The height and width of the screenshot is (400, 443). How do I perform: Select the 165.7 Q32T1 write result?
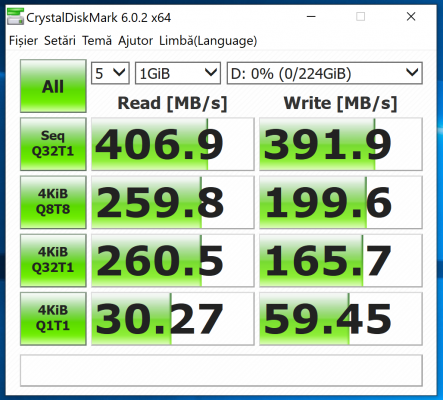pyautogui.click(x=341, y=260)
